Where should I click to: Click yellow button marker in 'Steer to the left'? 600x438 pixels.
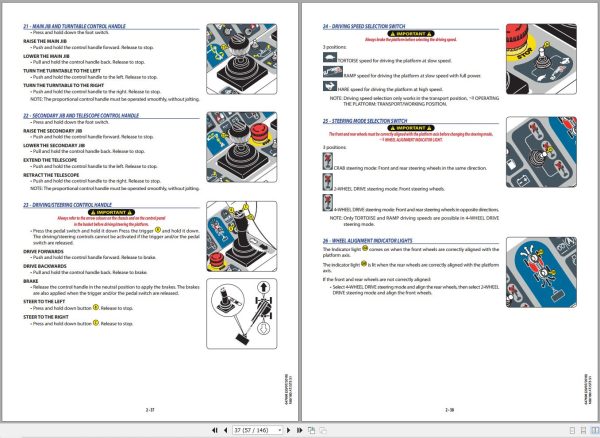(x=96, y=307)
